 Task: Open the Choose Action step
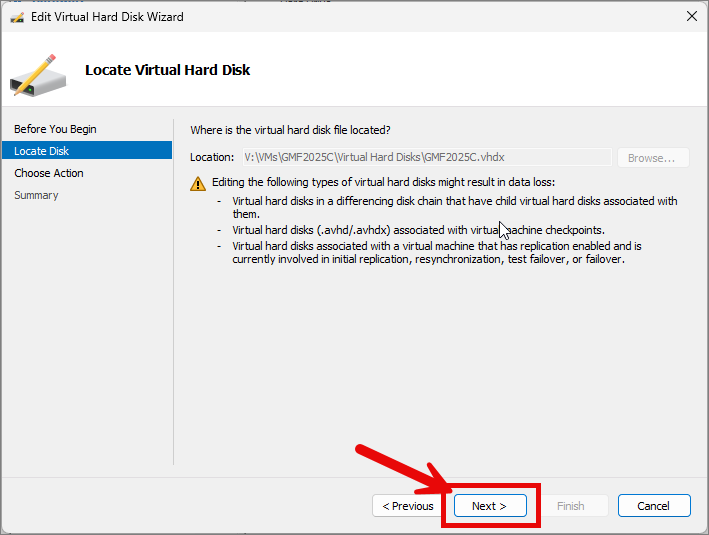coord(49,173)
